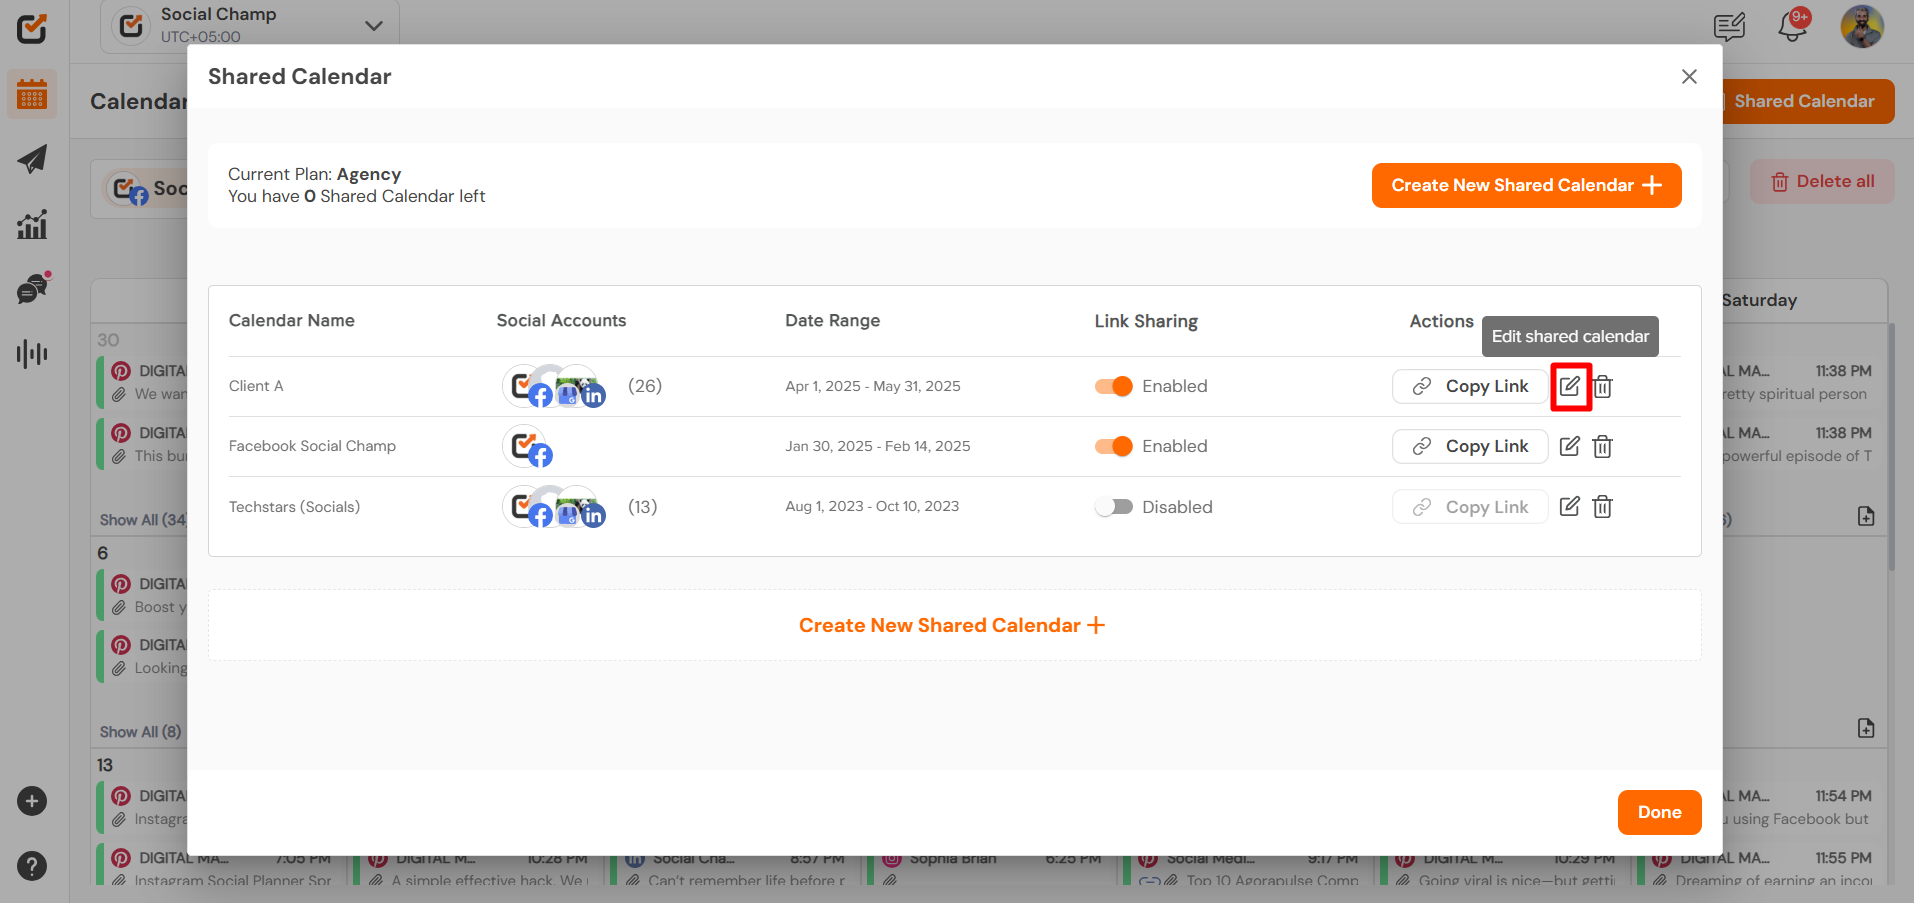The image size is (1914, 903).
Task: Disable link sharing for Client A
Action: [x=1113, y=386]
